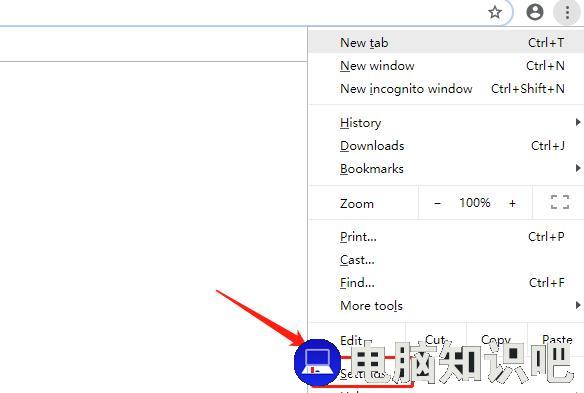The width and height of the screenshot is (584, 393).
Task: Open the user profile avatar icon
Action: (x=534, y=12)
